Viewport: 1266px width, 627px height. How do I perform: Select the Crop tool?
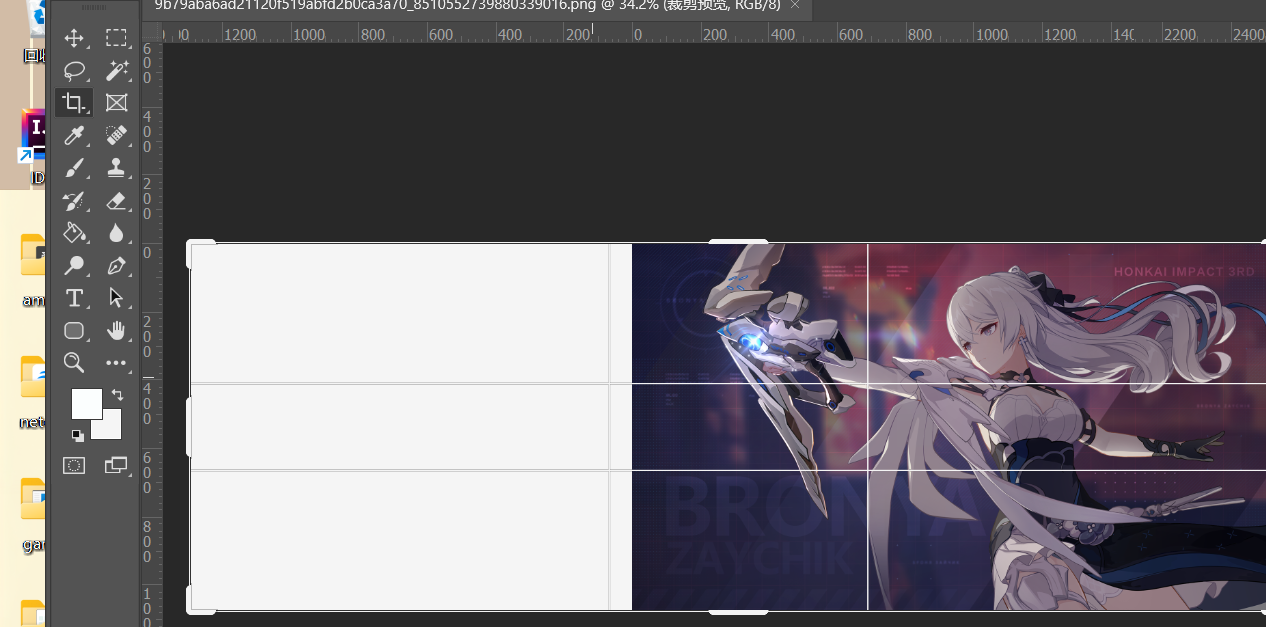point(74,102)
